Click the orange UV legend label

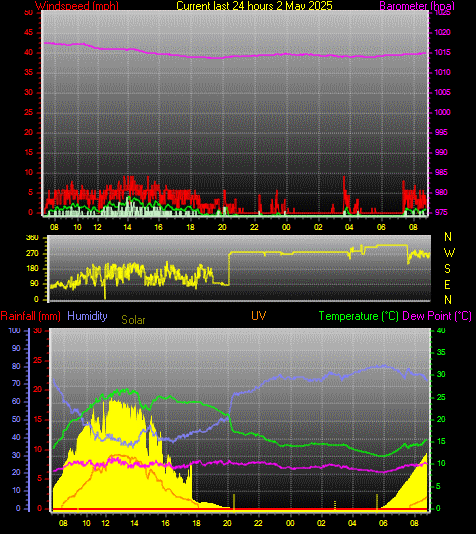pos(258,315)
